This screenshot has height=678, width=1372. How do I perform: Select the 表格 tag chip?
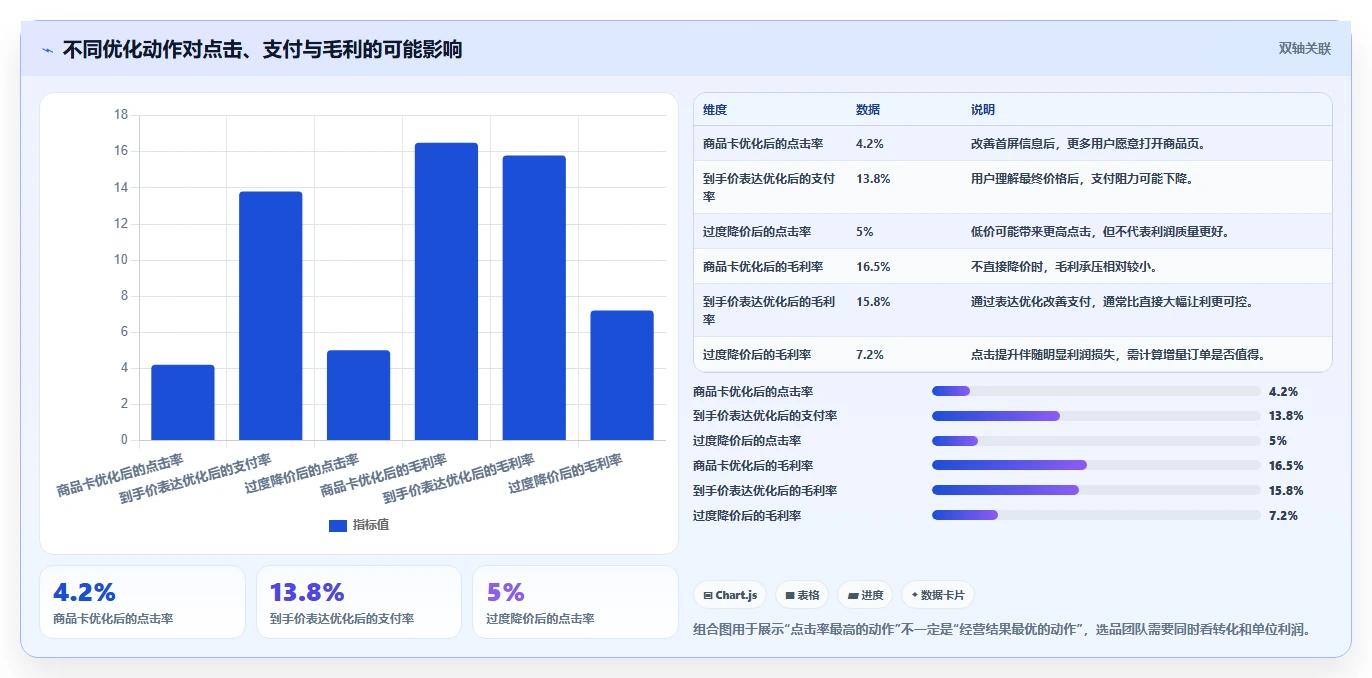(x=802, y=595)
